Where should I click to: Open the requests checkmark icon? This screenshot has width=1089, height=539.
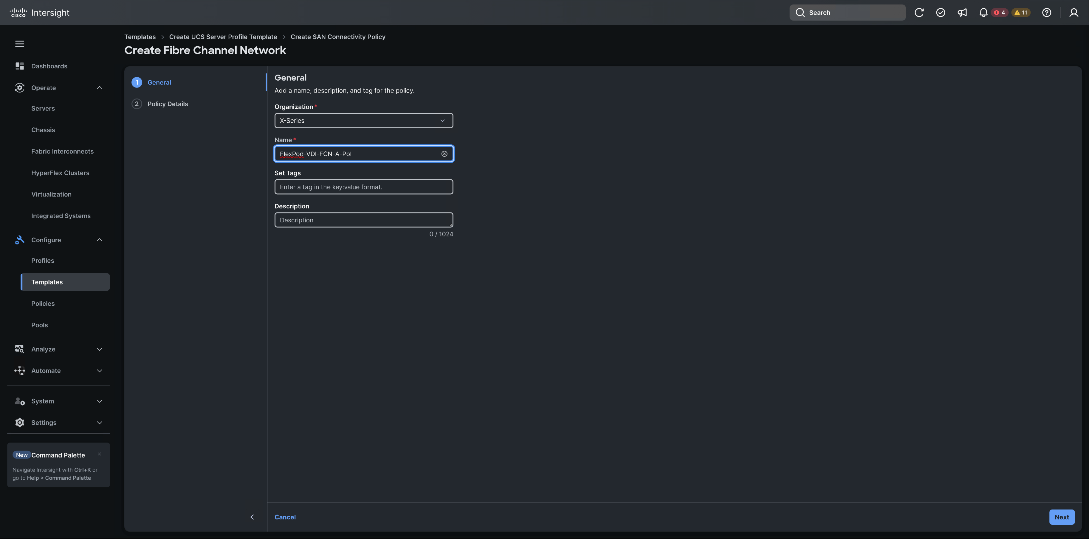(x=940, y=13)
